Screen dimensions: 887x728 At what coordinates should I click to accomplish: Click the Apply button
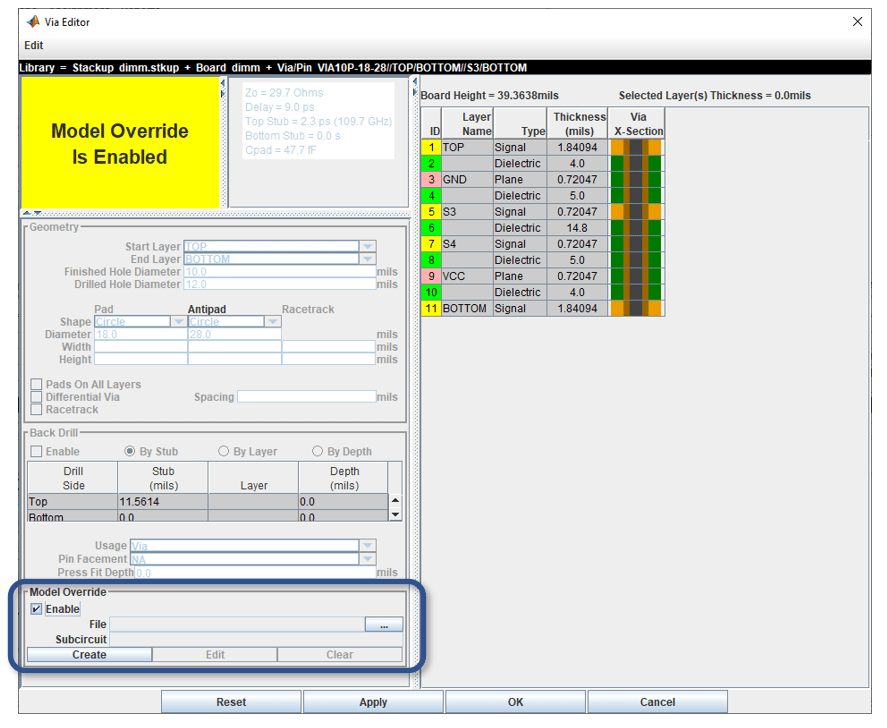coord(372,701)
